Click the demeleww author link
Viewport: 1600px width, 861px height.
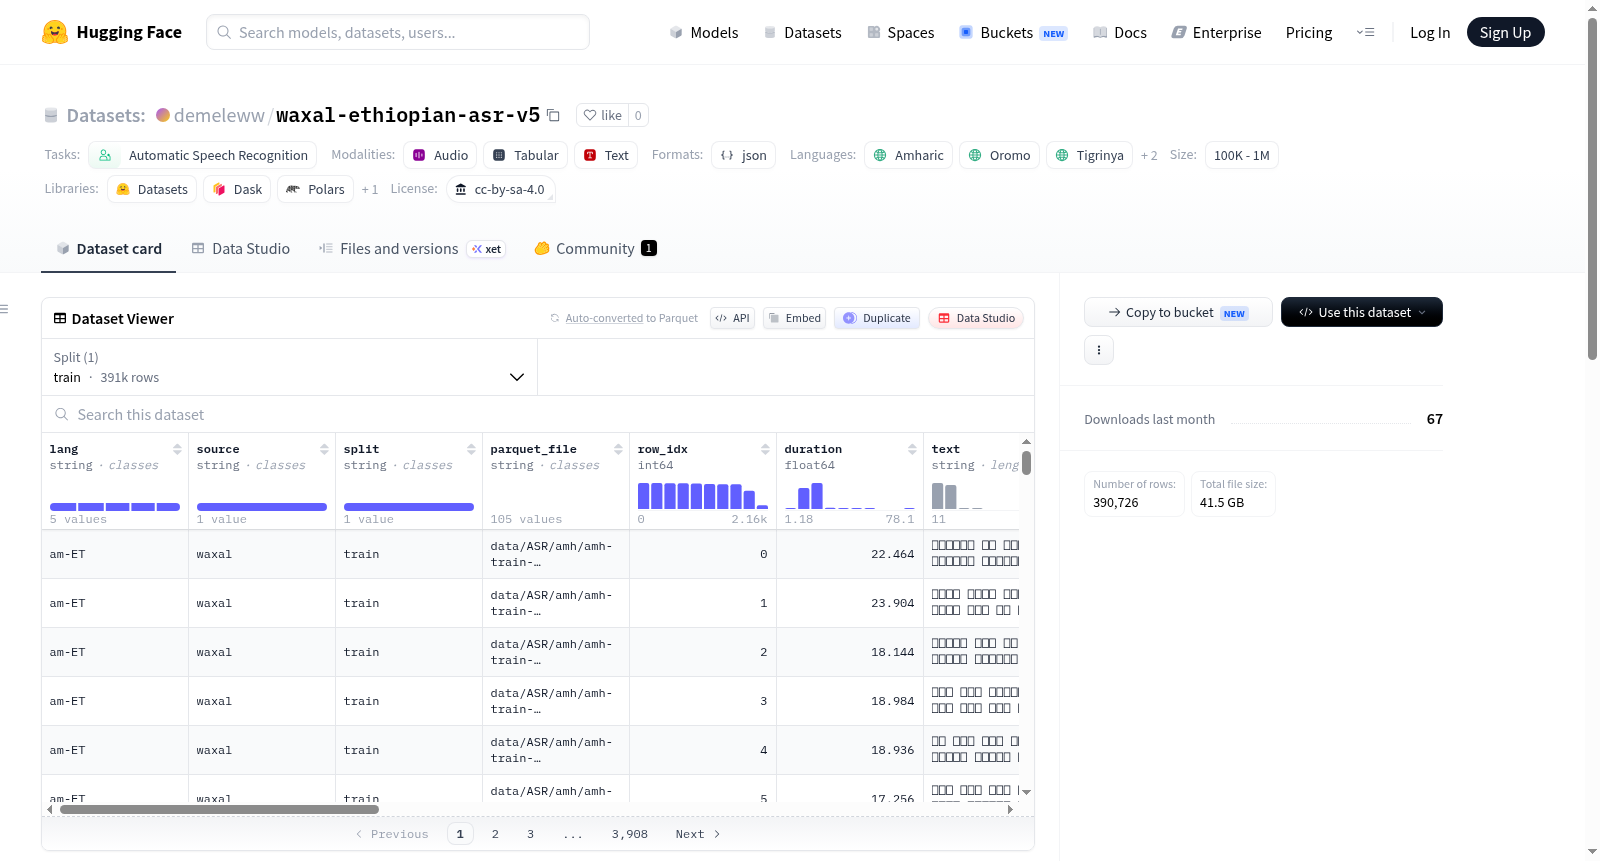click(219, 115)
